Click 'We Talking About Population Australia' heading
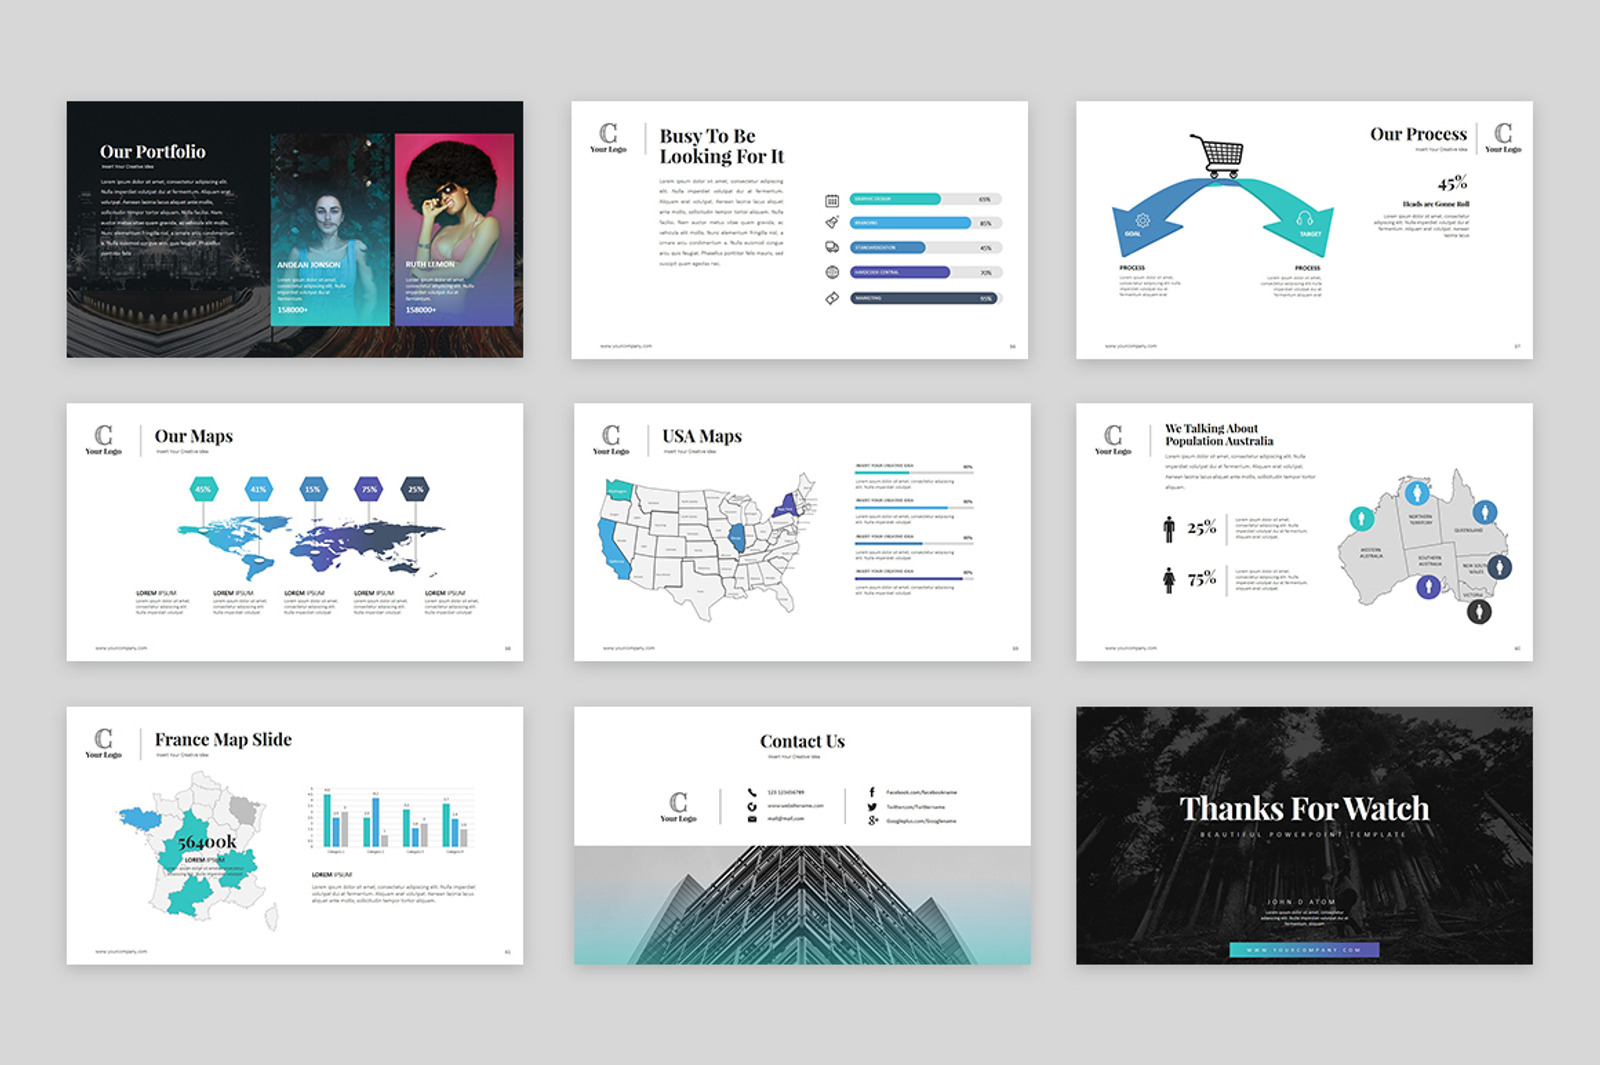 pos(1219,434)
